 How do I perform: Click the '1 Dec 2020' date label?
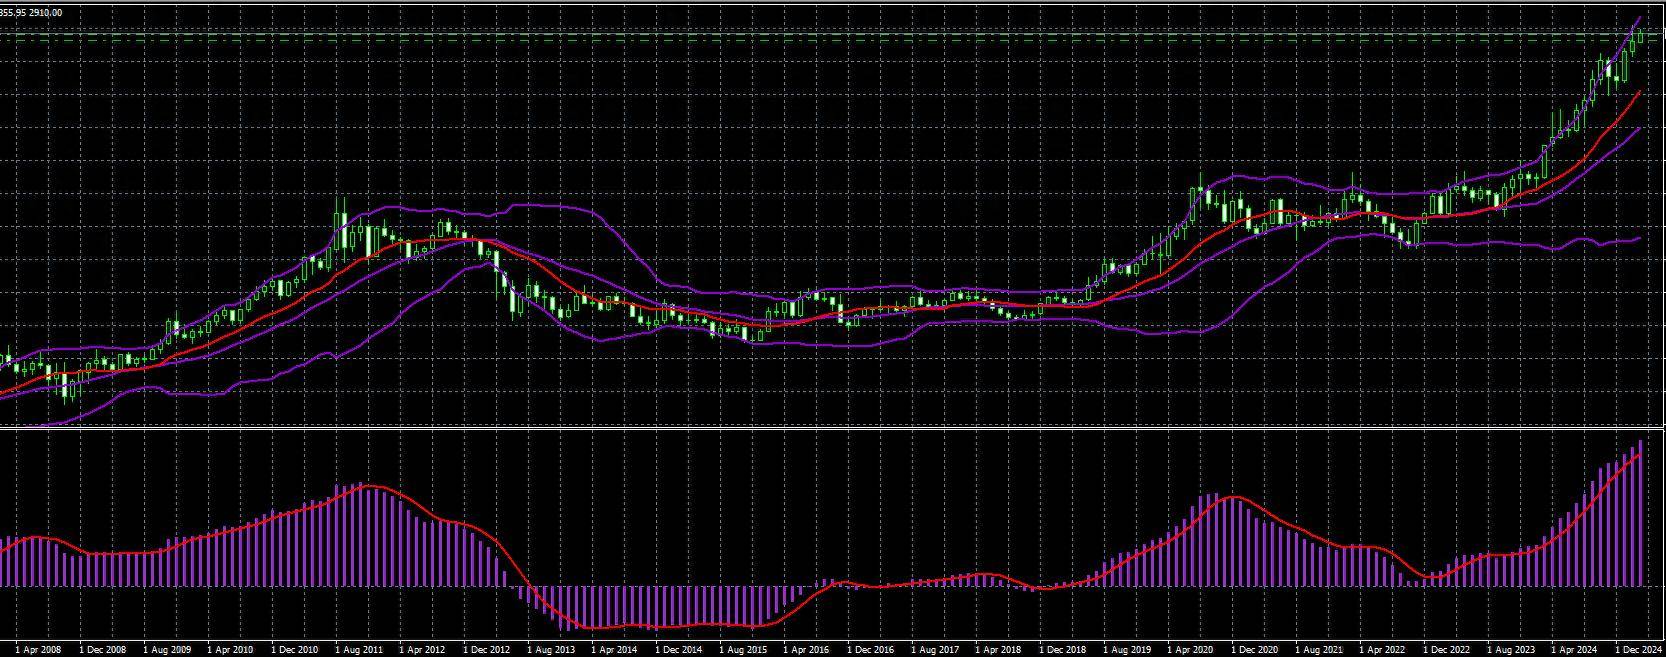[1254, 650]
